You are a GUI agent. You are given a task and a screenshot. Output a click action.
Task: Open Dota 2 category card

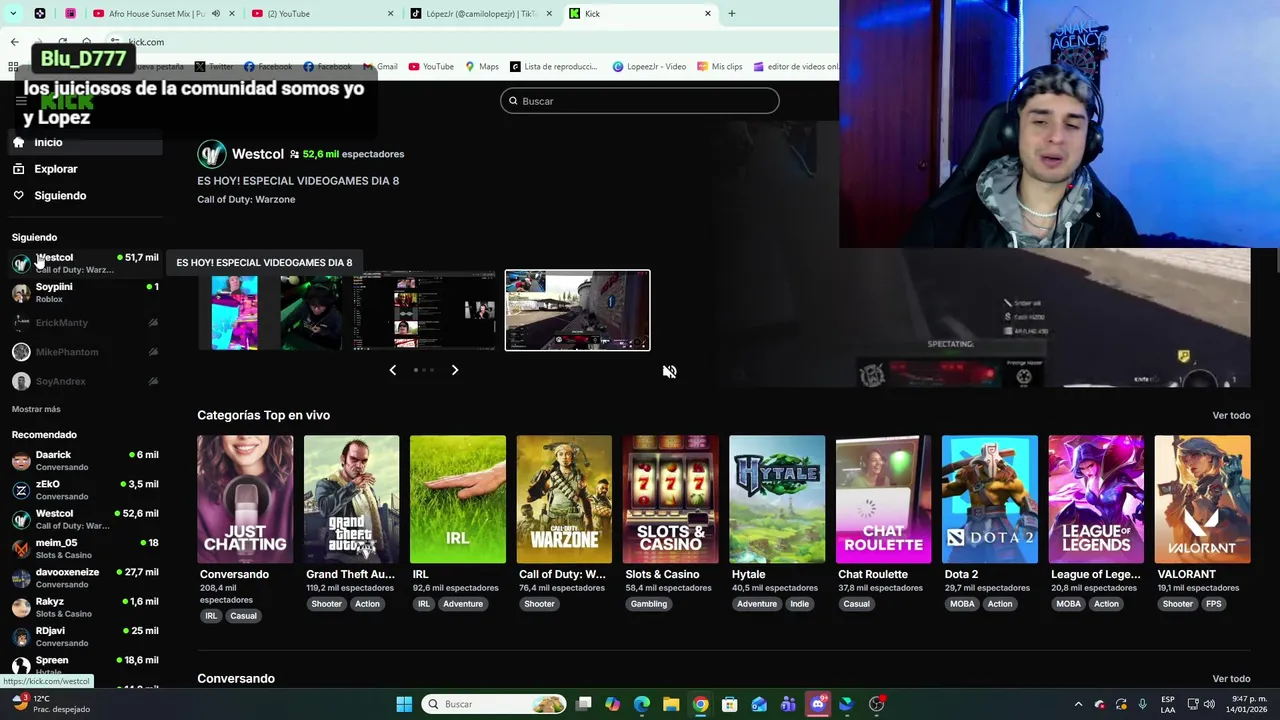(990, 499)
